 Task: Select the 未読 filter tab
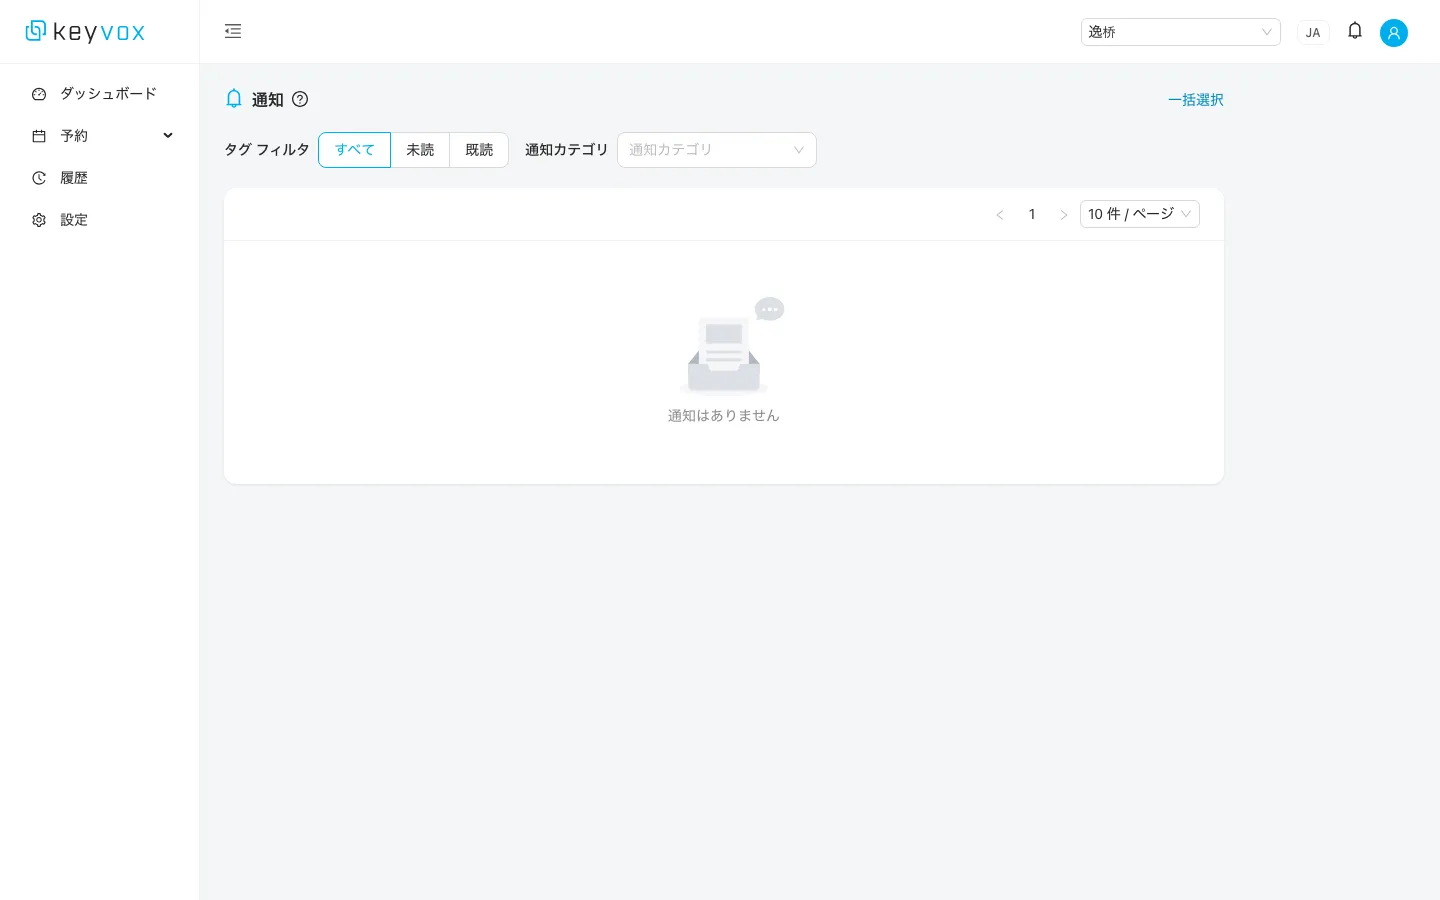point(420,149)
